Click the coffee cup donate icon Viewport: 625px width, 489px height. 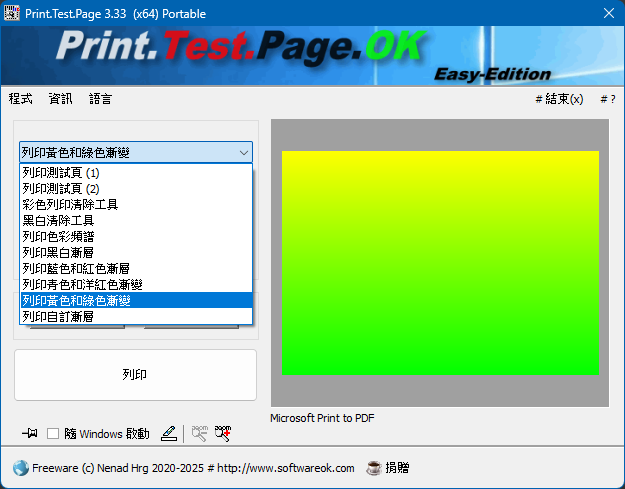pyautogui.click(x=374, y=467)
